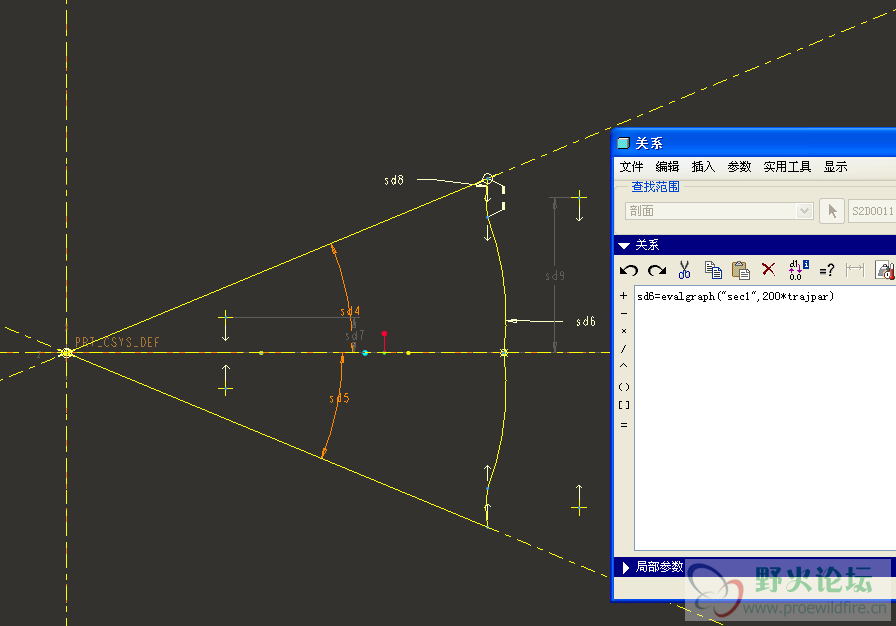Image resolution: width=896 pixels, height=626 pixels.
Task: Insert exponent caret operator
Action: (623, 366)
